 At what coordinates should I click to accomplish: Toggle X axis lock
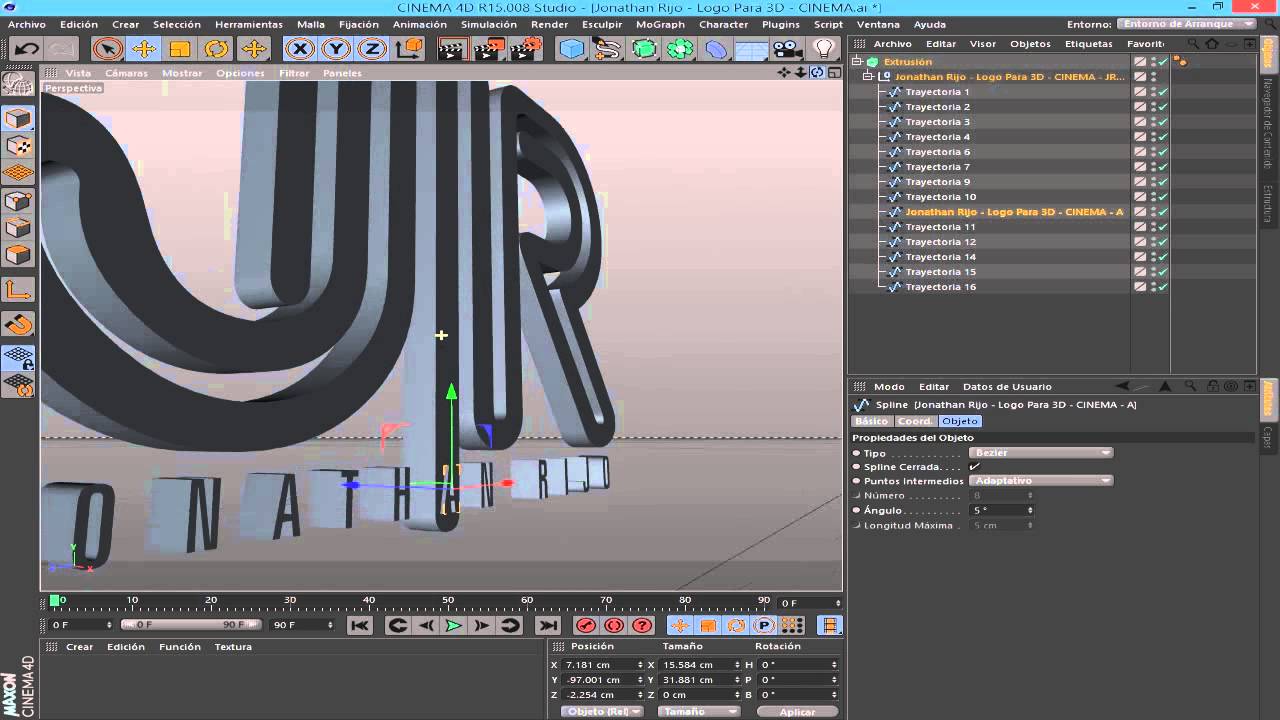[x=299, y=48]
